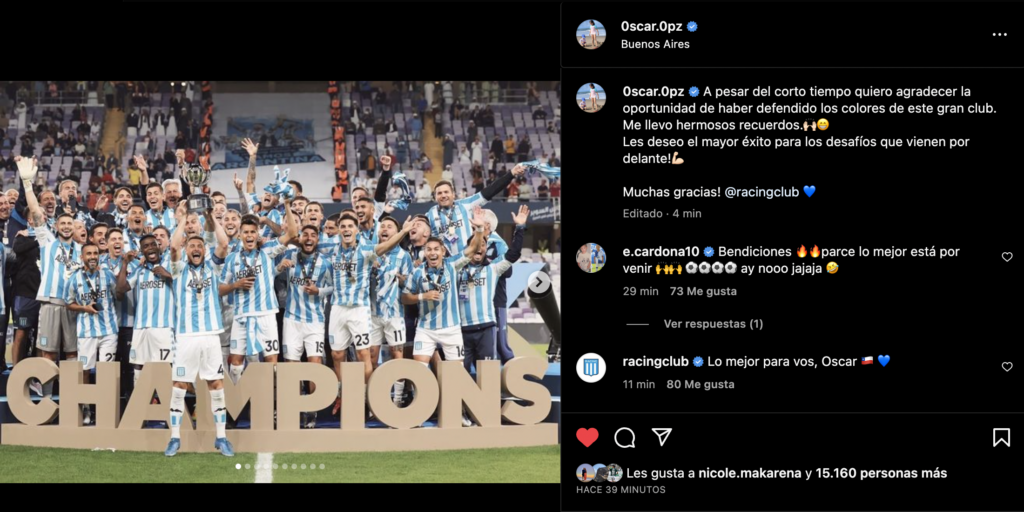Open the comment speech bubble icon
This screenshot has height=512, width=1024.
click(625, 437)
